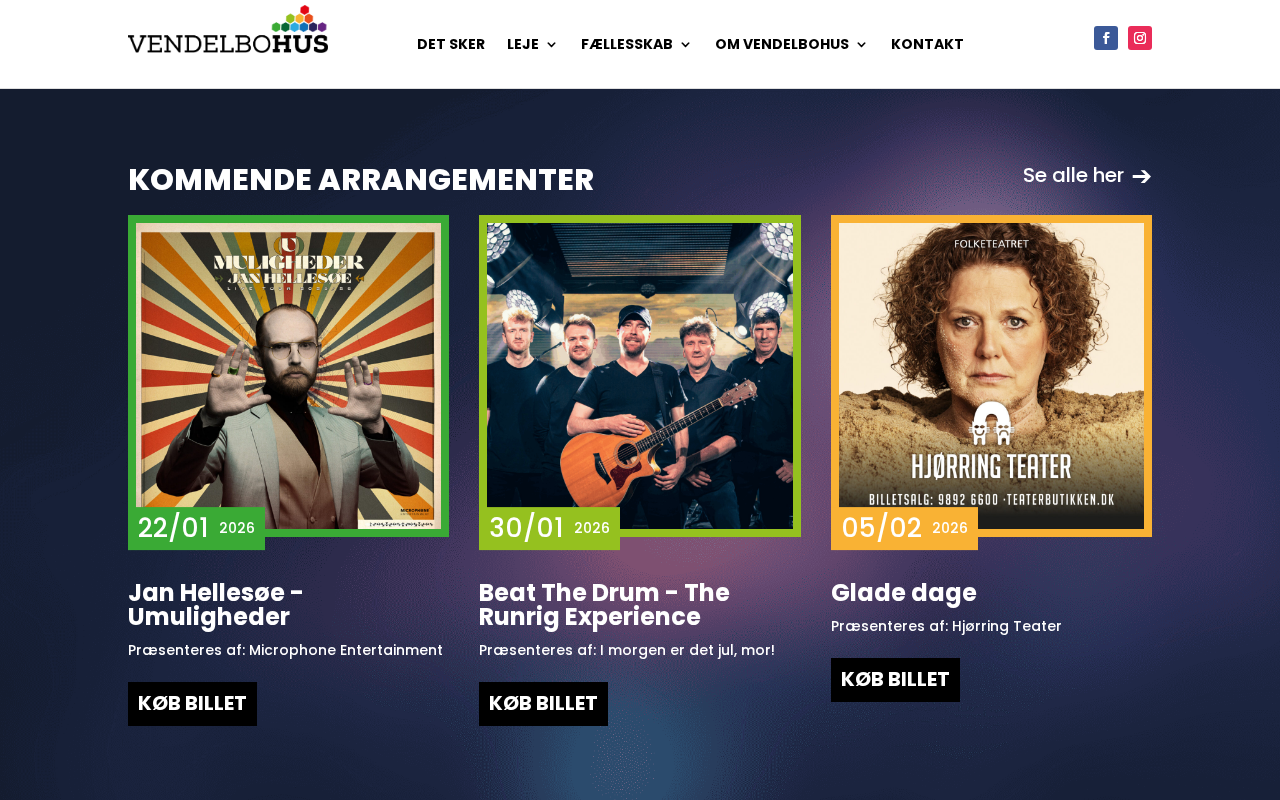Click the Glade dage event title

point(904,593)
